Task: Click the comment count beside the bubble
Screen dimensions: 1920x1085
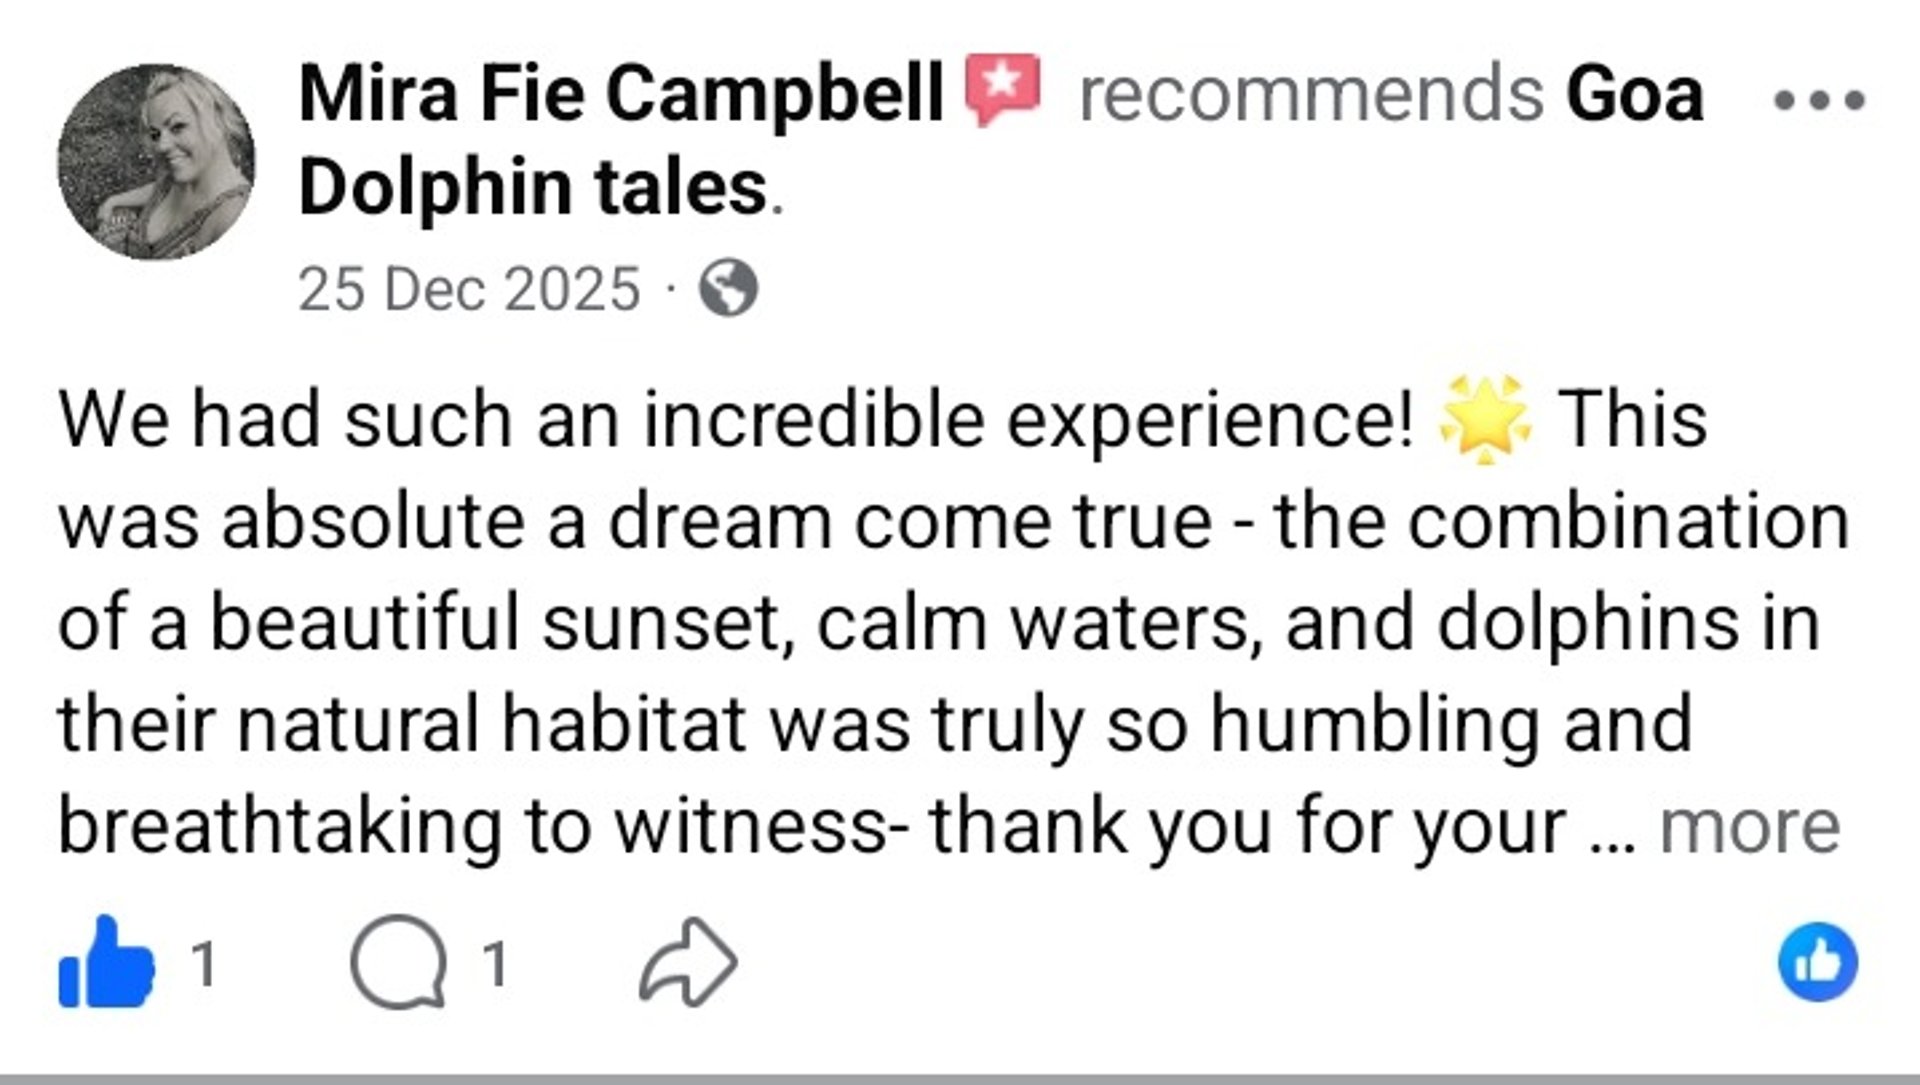Action: point(495,964)
